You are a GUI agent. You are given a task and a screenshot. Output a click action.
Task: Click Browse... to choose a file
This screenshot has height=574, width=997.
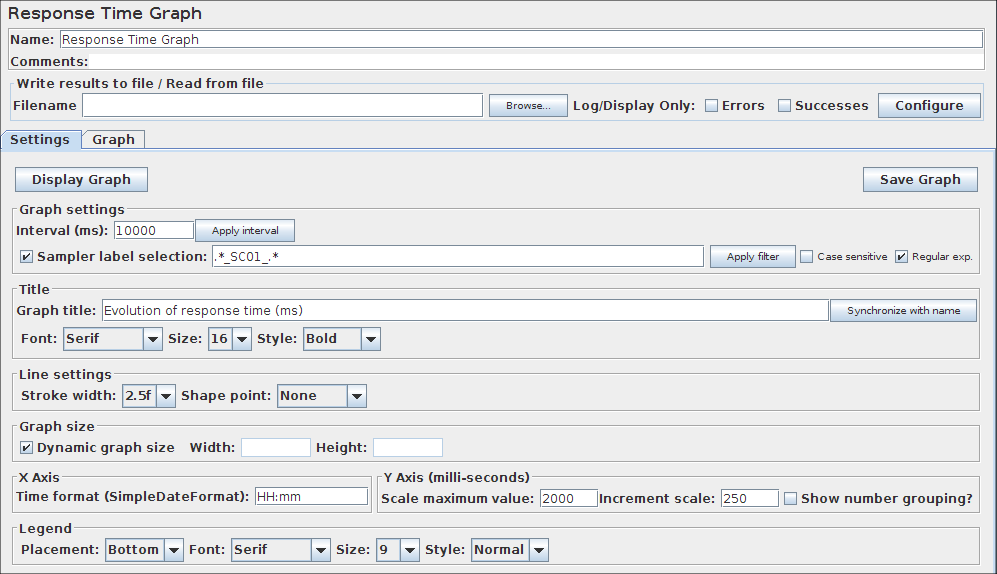point(528,106)
